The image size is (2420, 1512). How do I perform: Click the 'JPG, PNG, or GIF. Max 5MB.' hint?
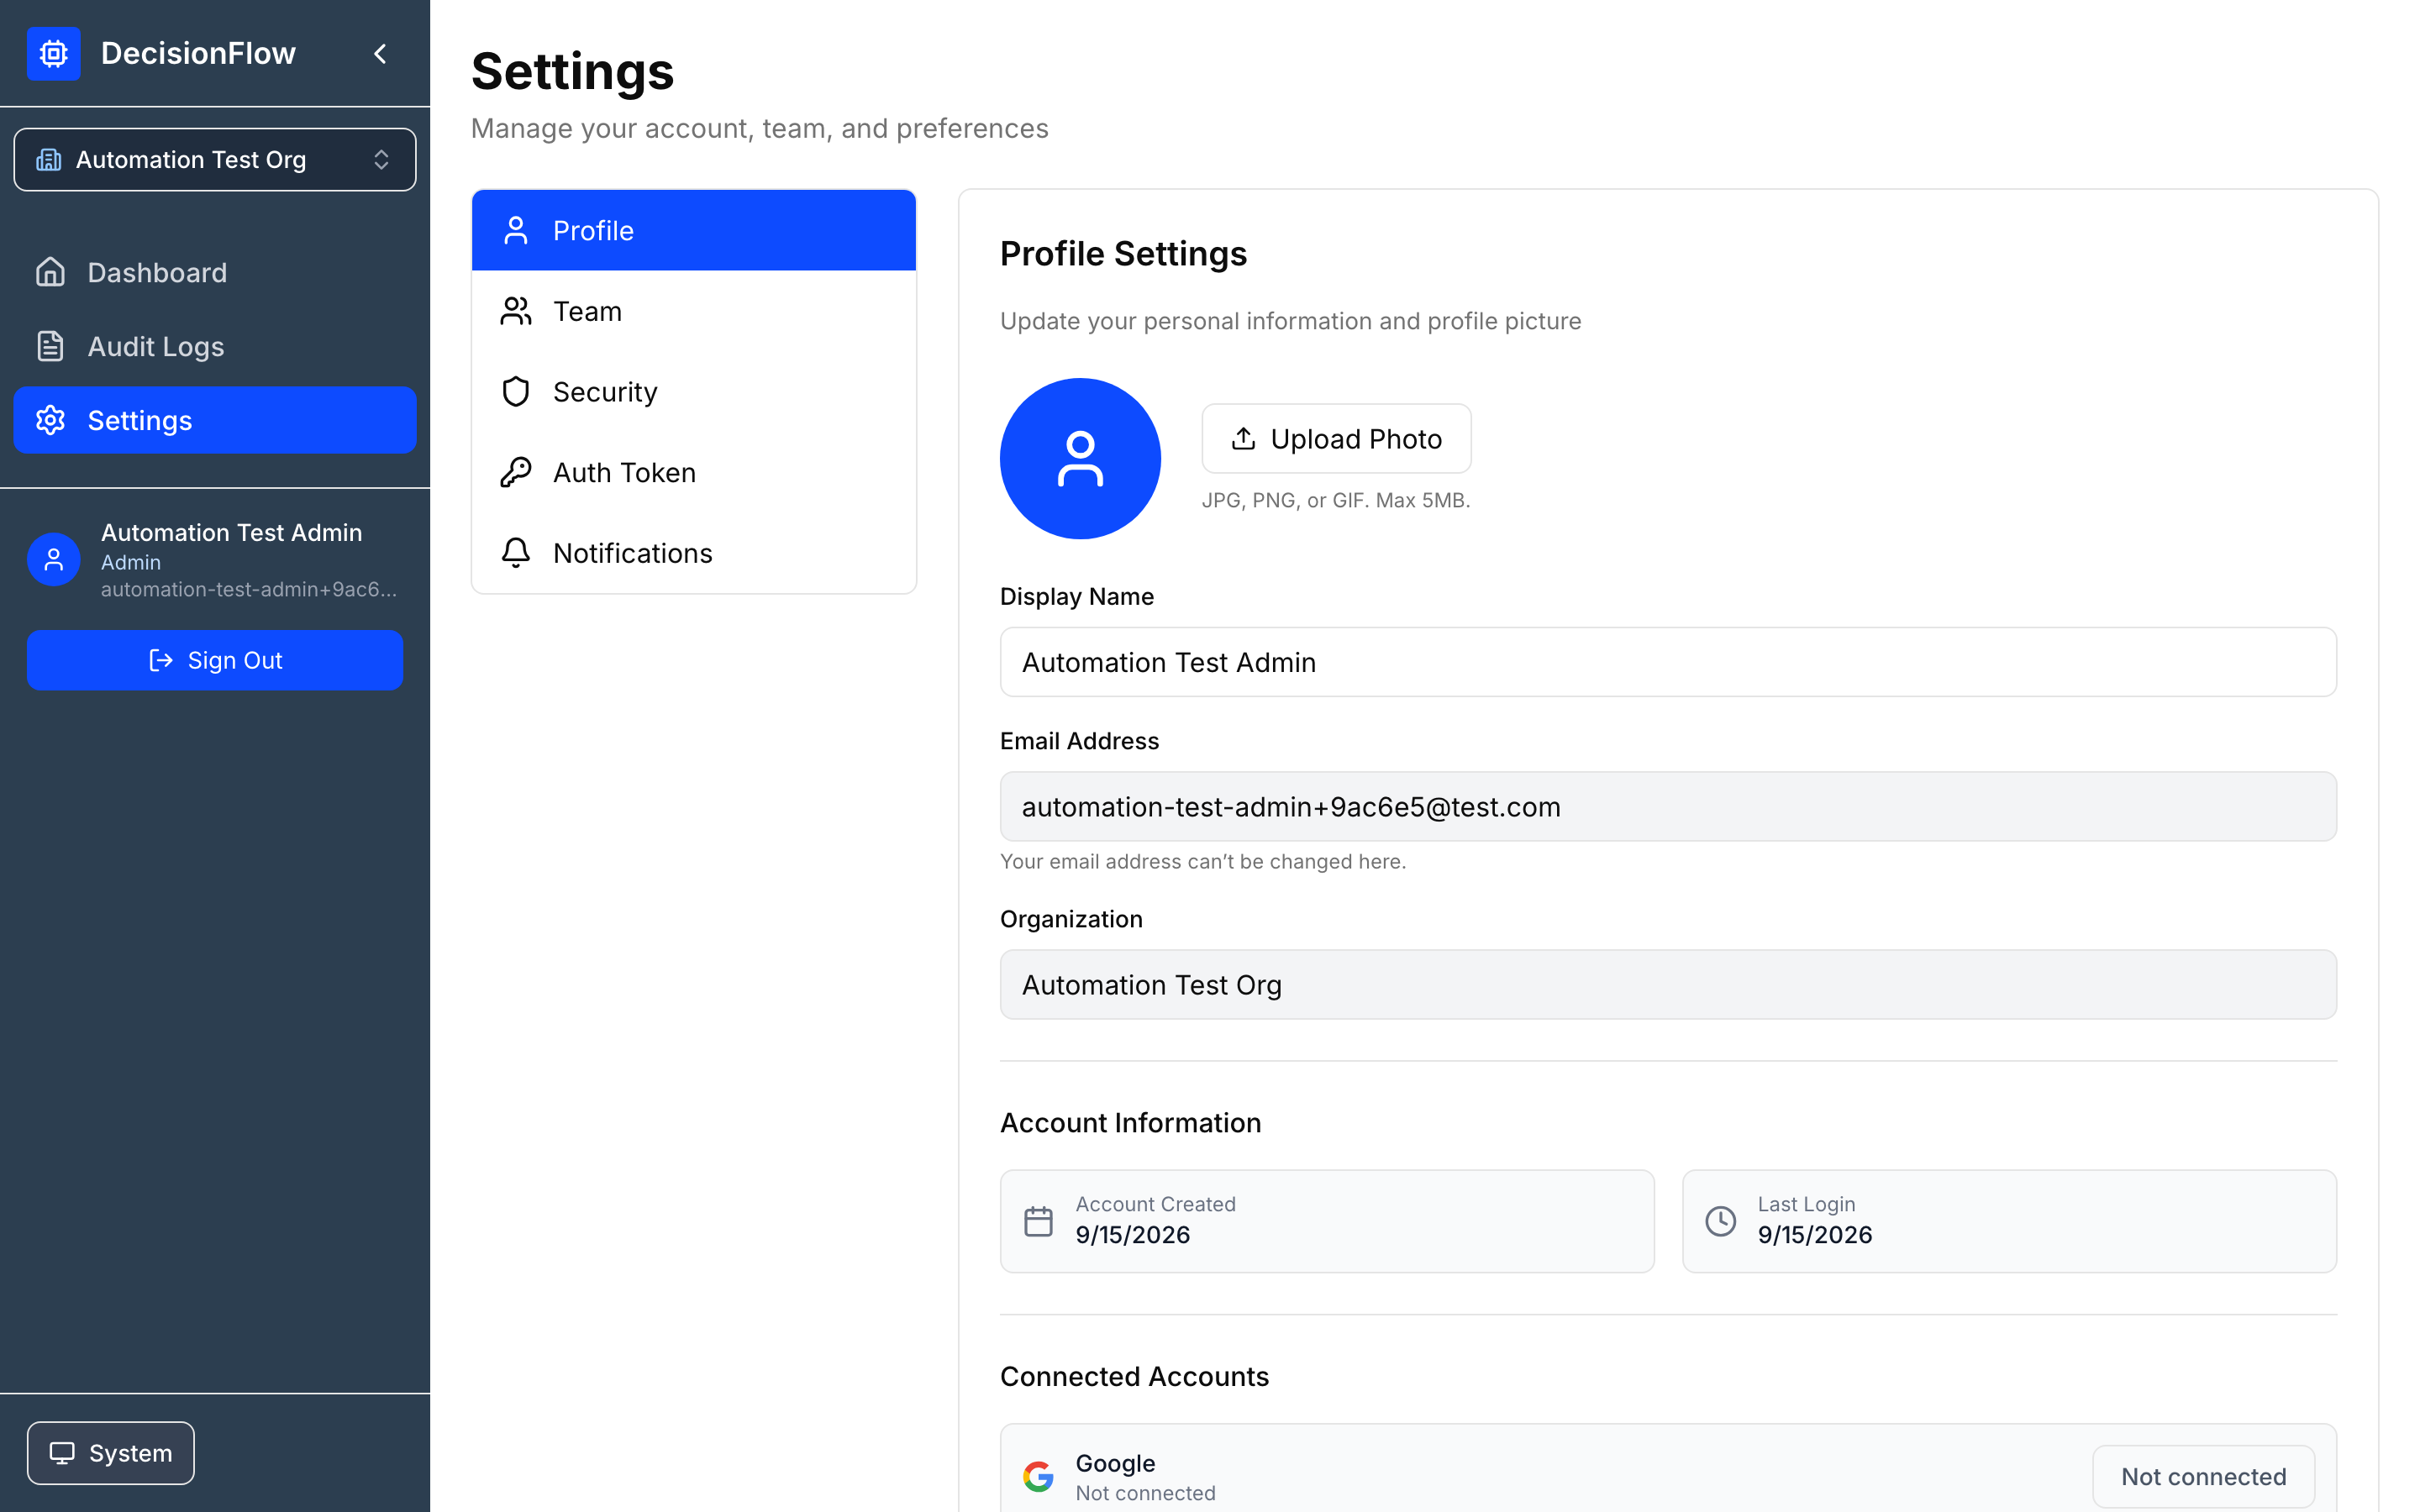(x=1336, y=500)
